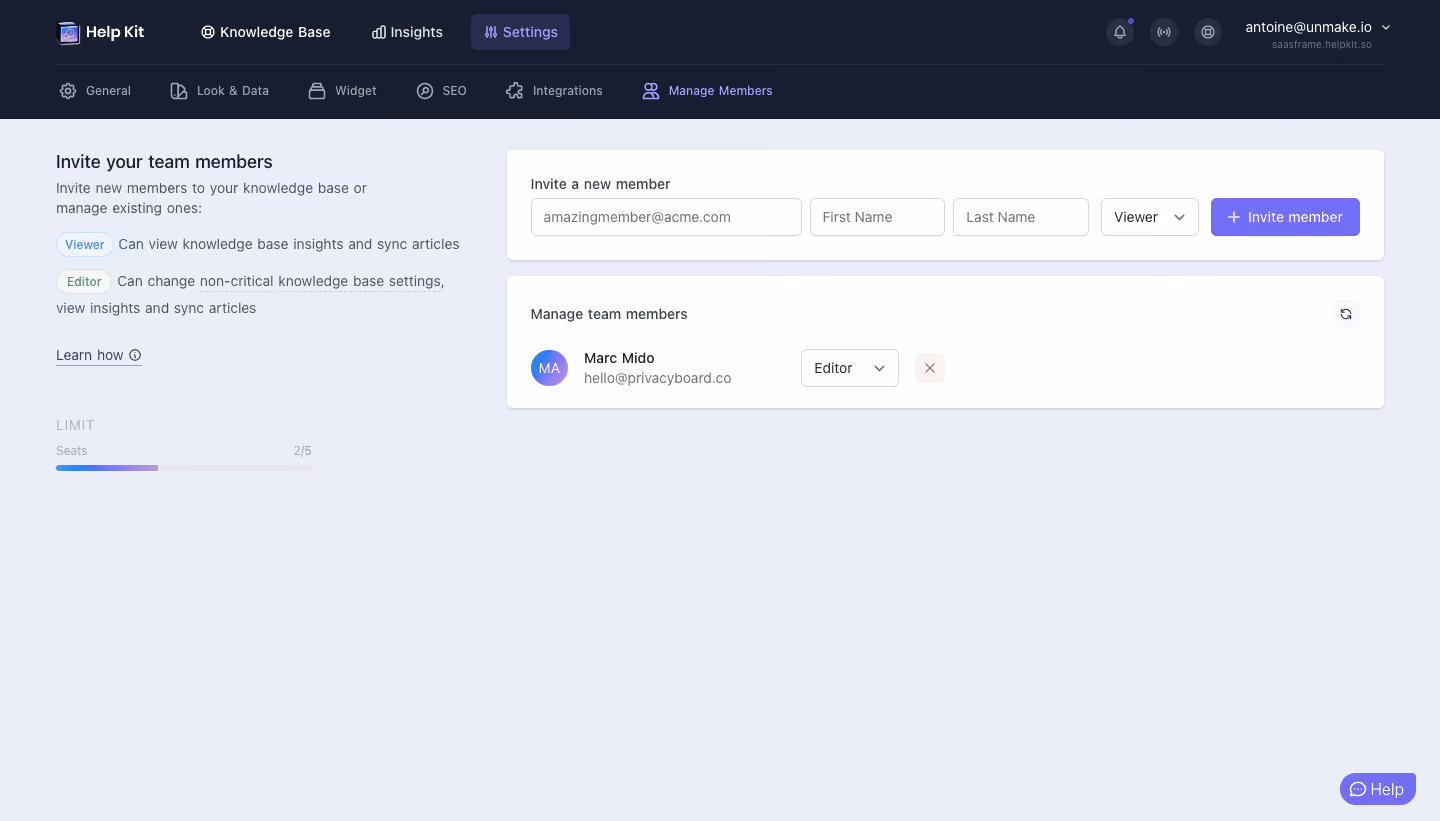Click the Marc Mido name

click(x=619, y=358)
